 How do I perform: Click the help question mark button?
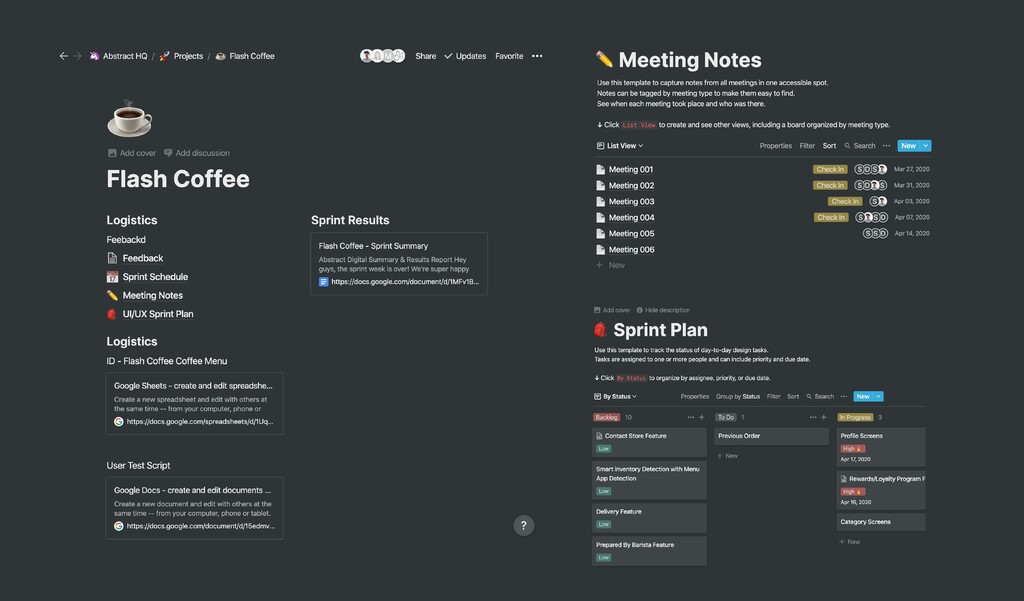524,525
